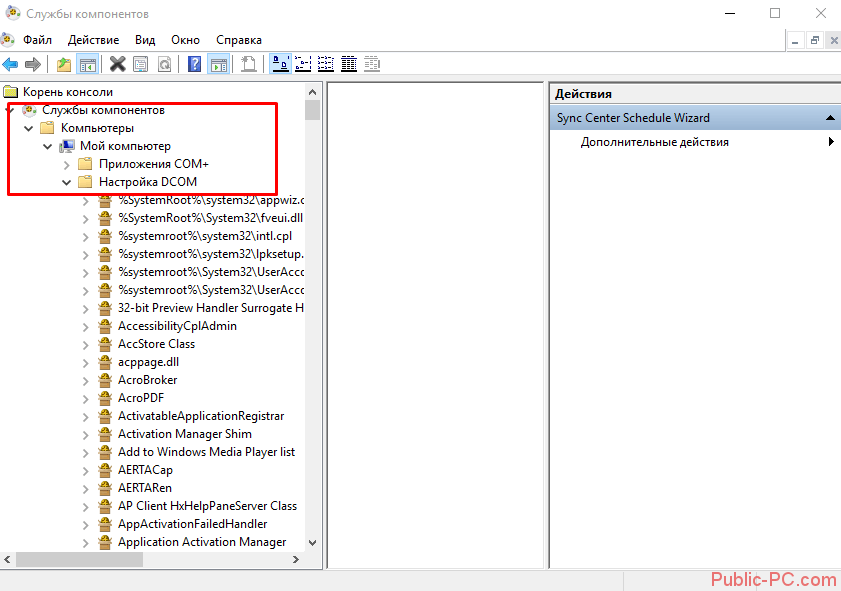841x591 pixels.
Task: Open the Файл menu
Action: tap(37, 40)
